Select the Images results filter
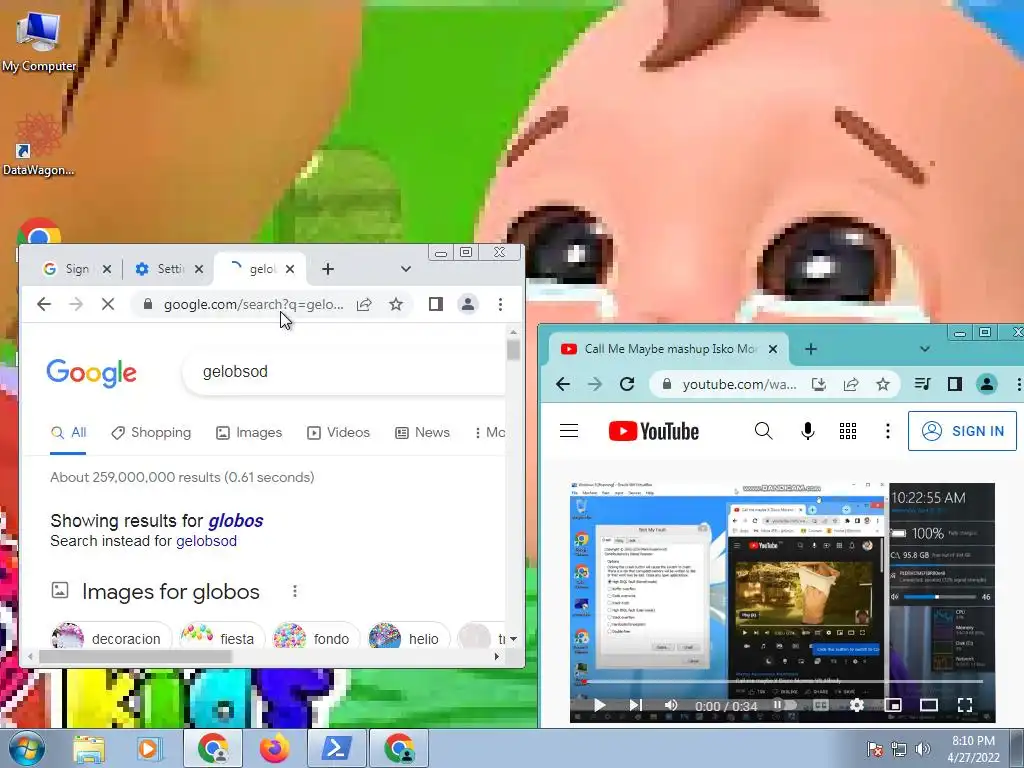The width and height of the screenshot is (1024, 768). [x=249, y=432]
